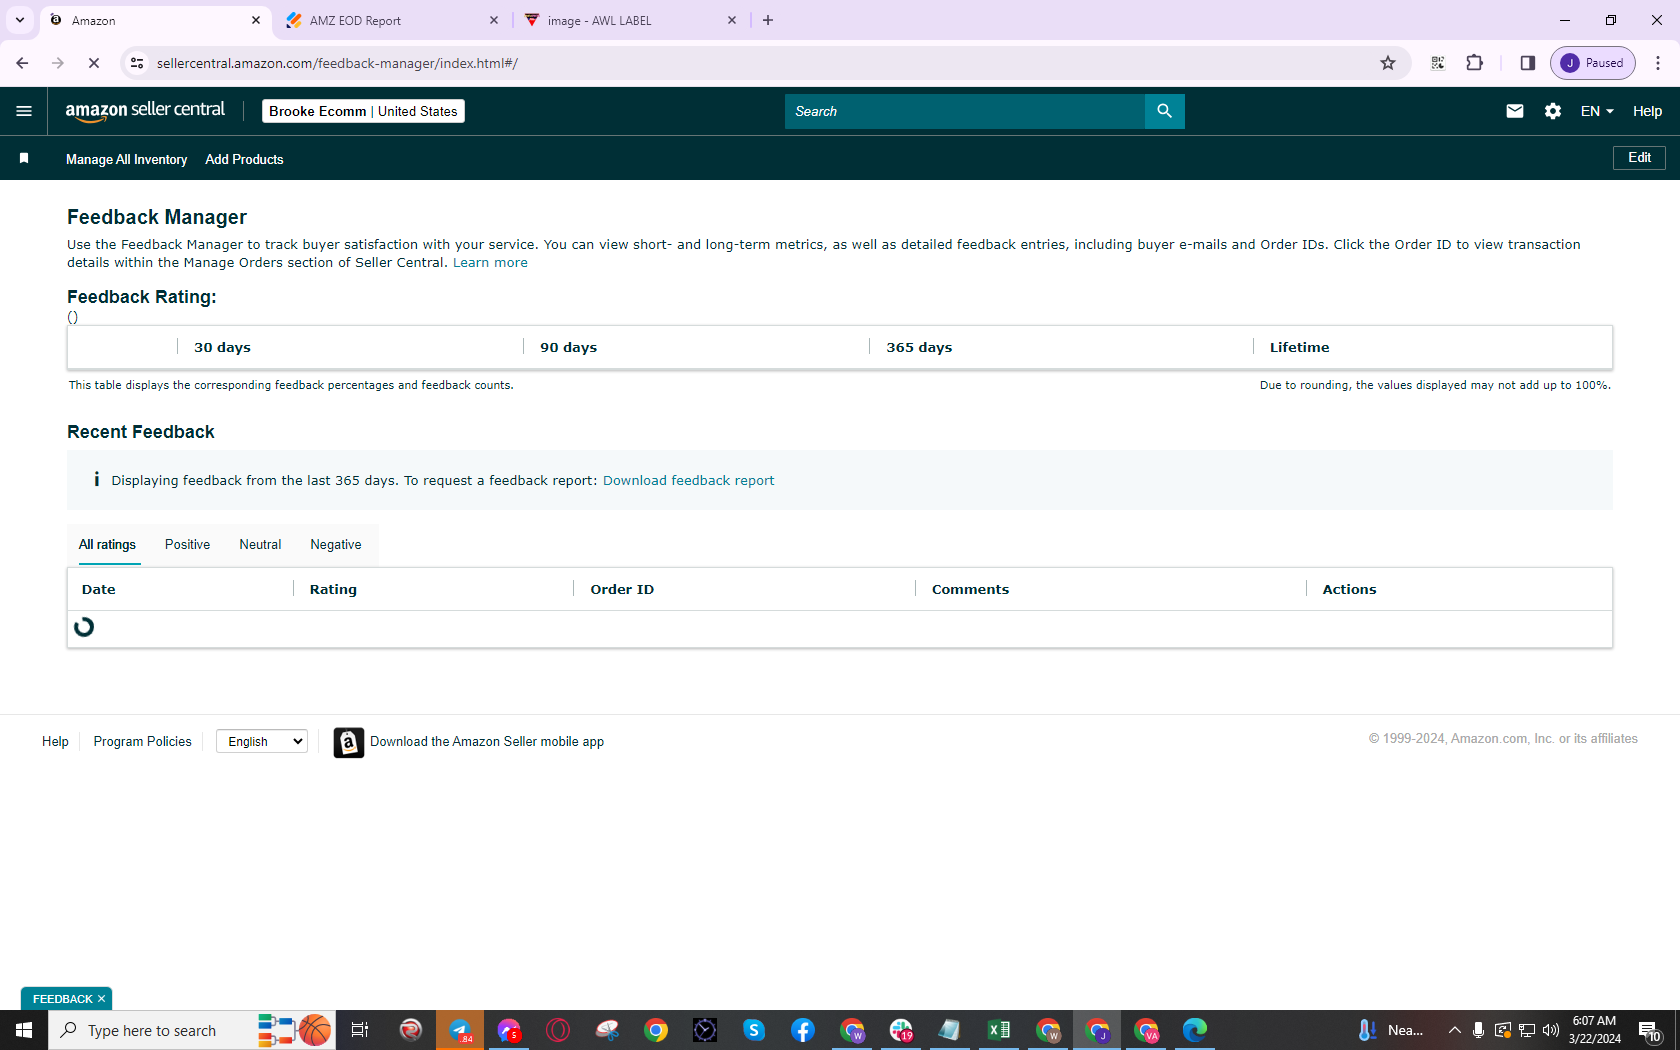1680x1050 pixels.
Task: Open Task View on the taskbar
Action: 360,1030
